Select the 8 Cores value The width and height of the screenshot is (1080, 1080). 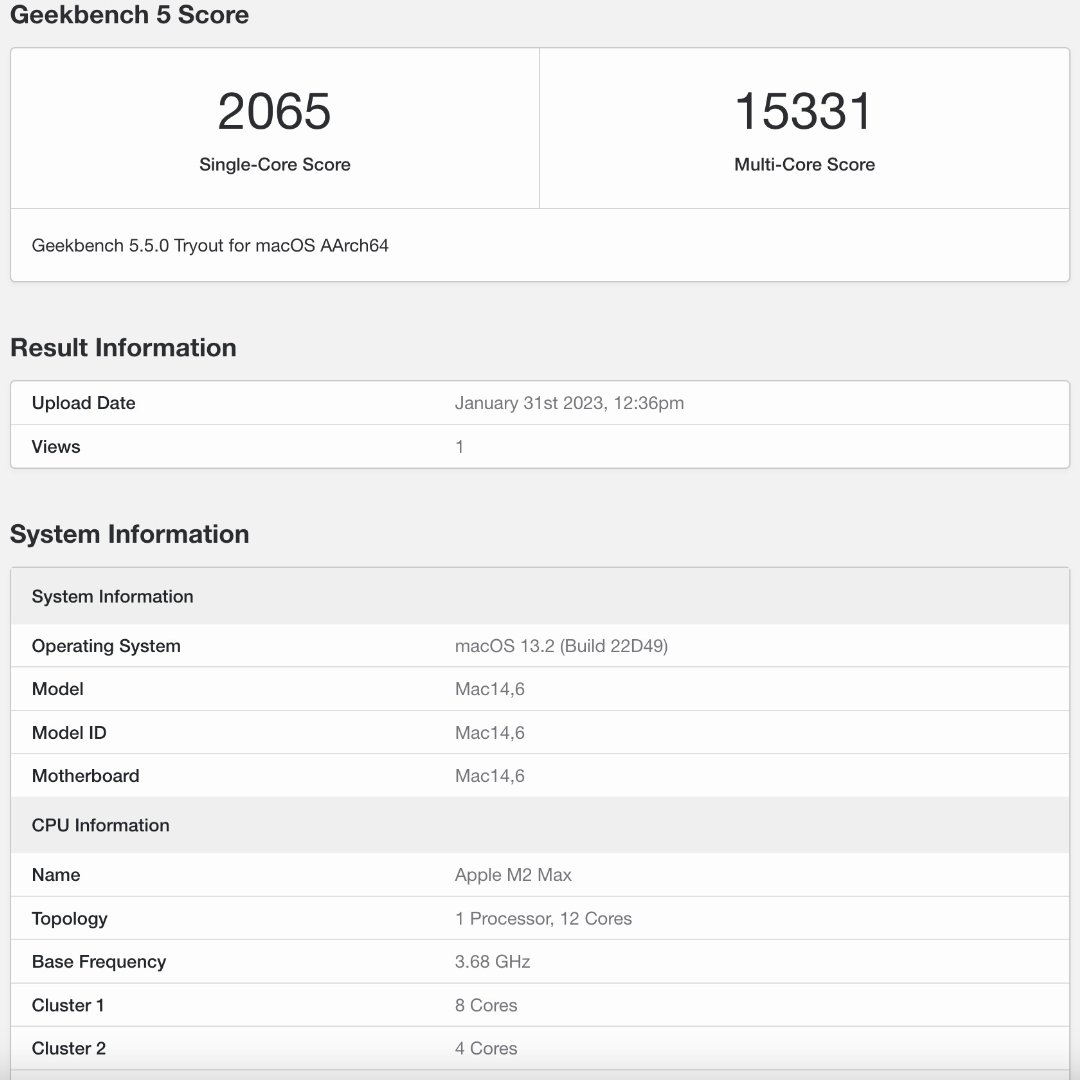486,1006
